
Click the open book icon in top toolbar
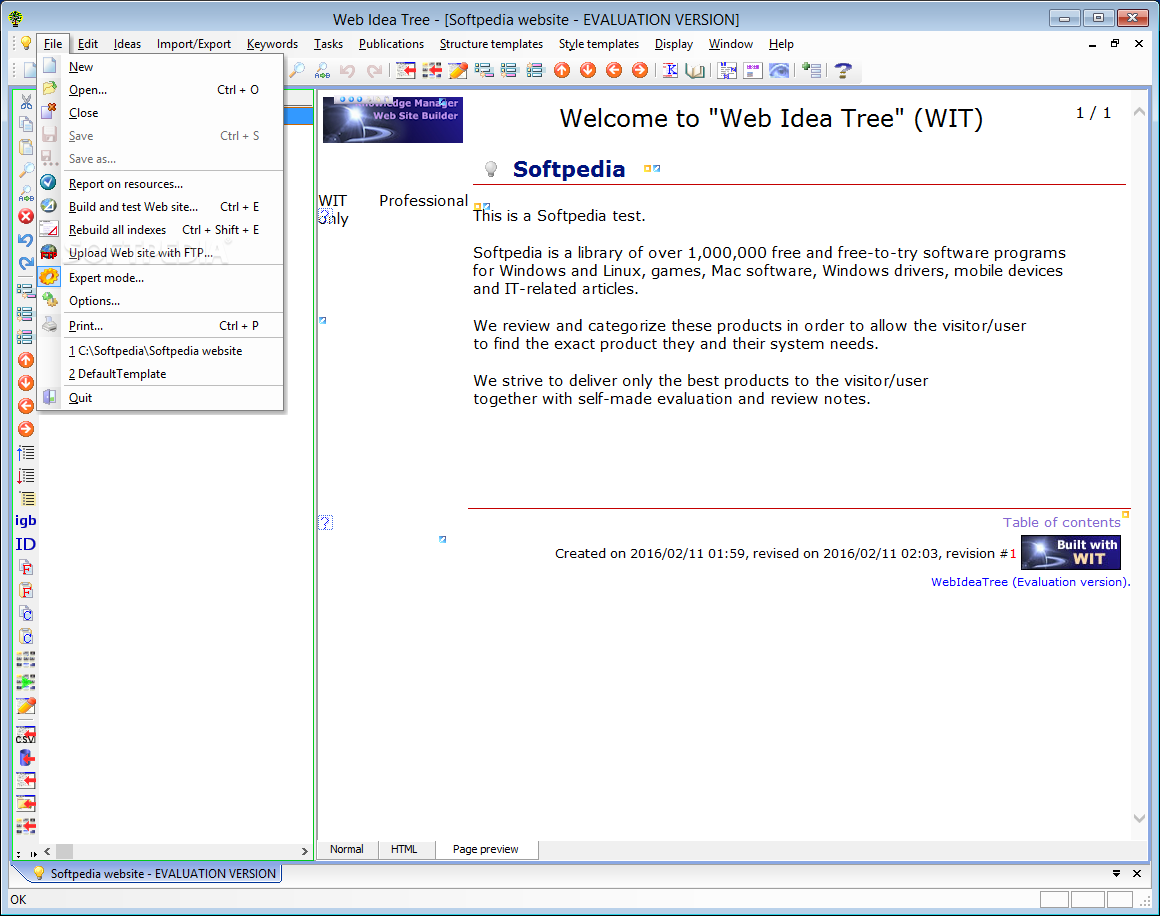pos(695,70)
